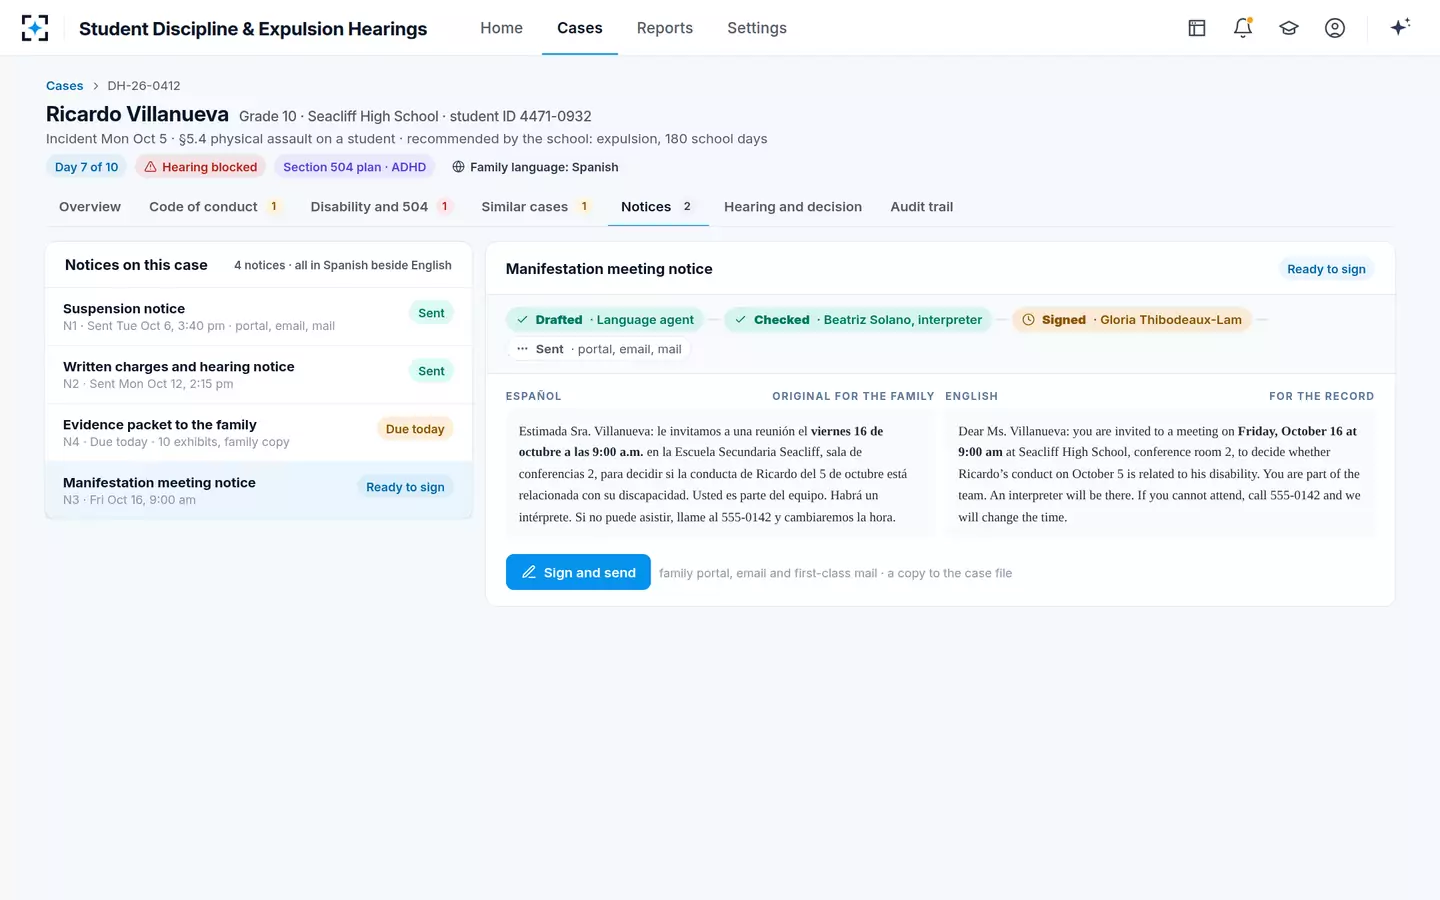Open the Reports menu
The height and width of the screenshot is (900, 1440).
[x=665, y=28]
